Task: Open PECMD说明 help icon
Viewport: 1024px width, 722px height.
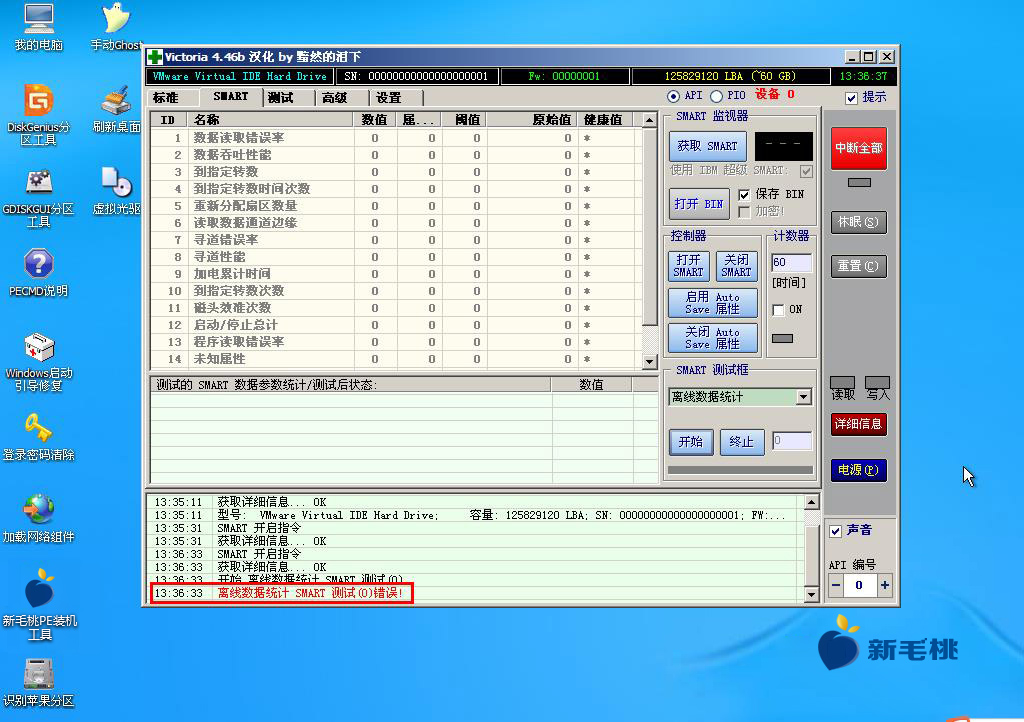Action: [39, 273]
